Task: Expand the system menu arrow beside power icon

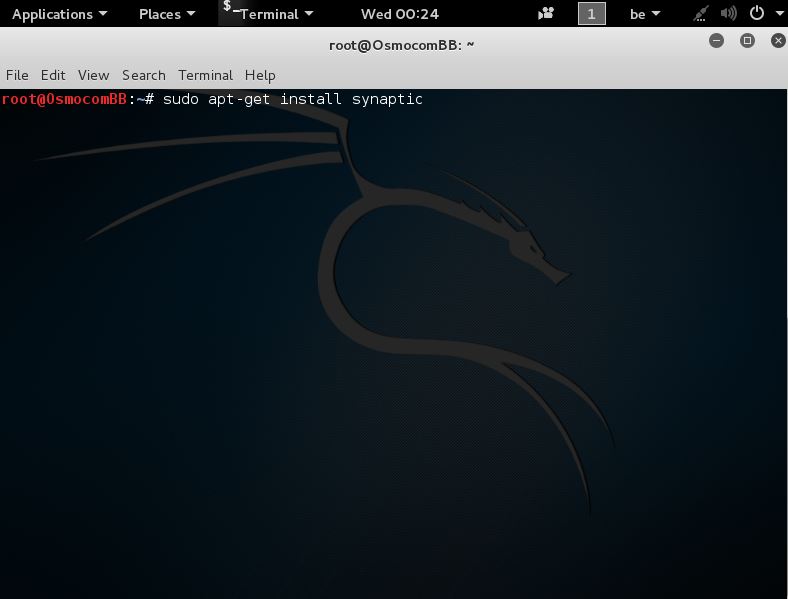Action: coord(780,14)
